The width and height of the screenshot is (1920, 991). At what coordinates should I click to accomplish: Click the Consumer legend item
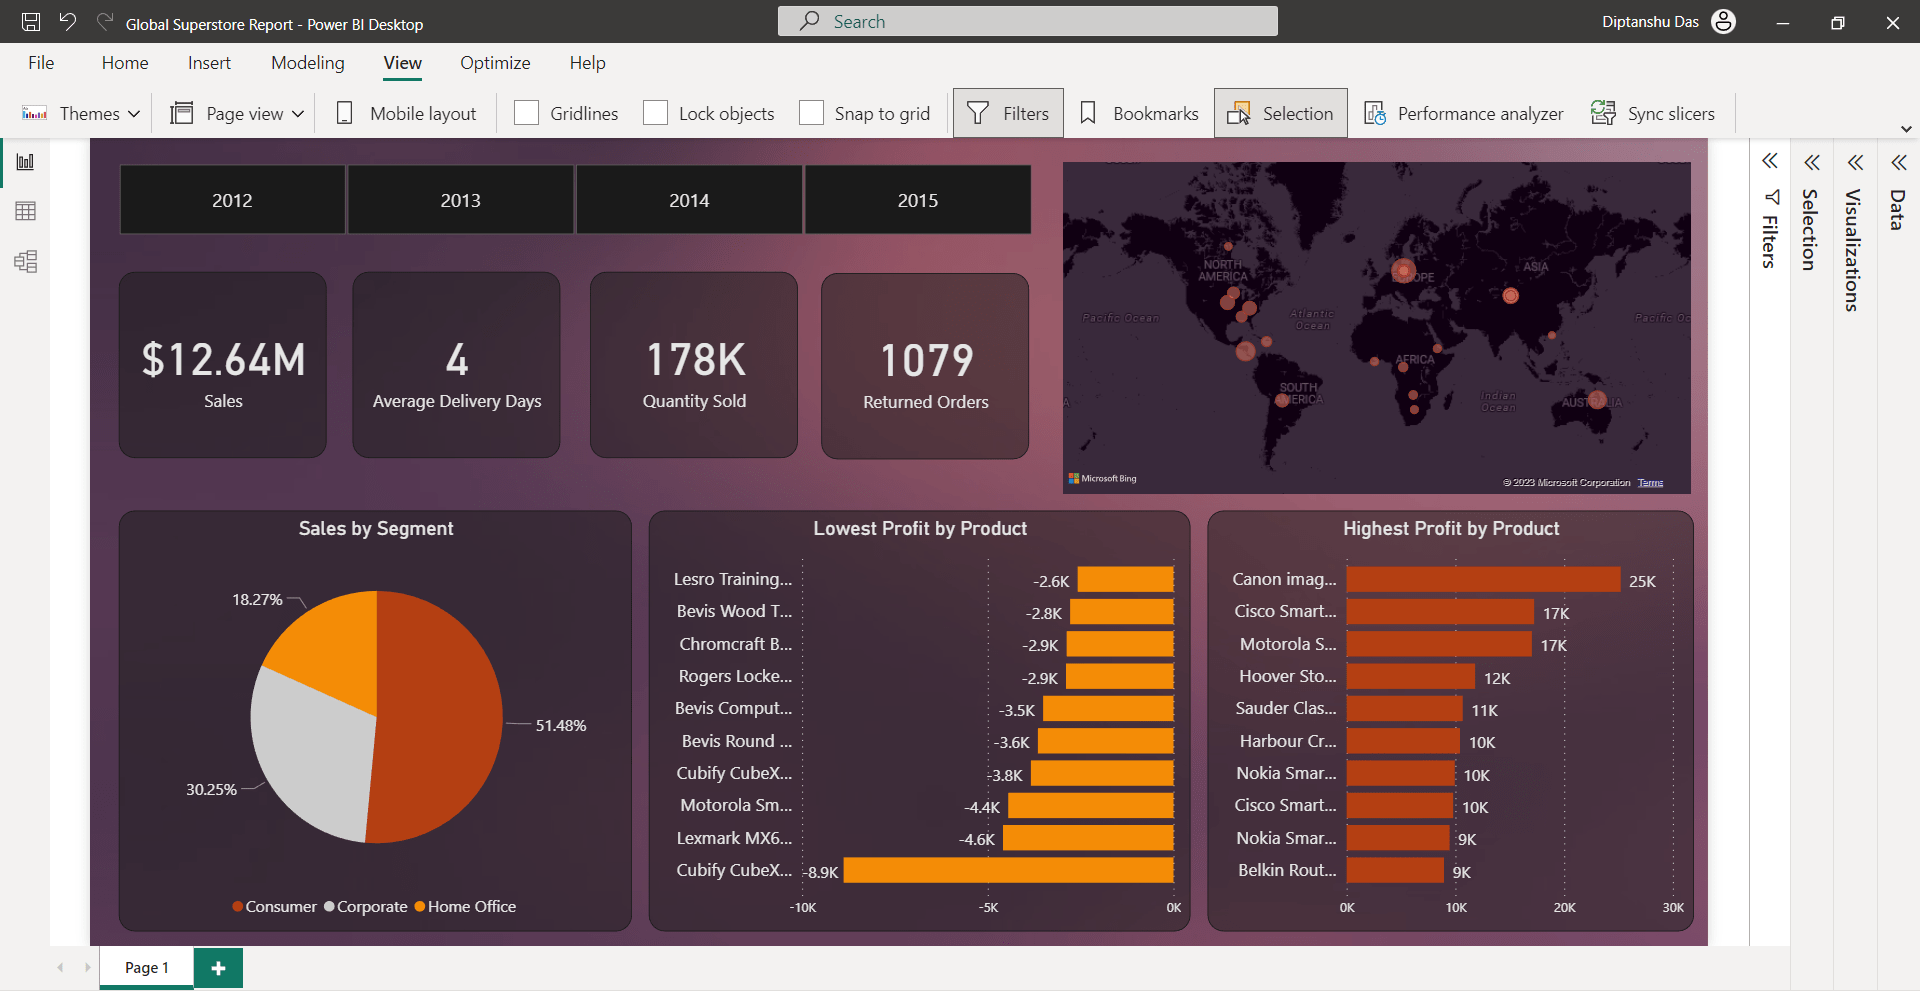click(274, 907)
